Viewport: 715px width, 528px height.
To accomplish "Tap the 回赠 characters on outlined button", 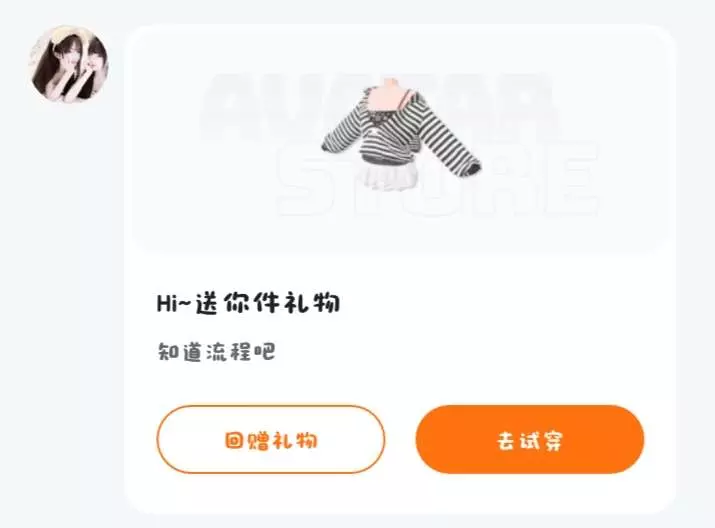I will pos(247,441).
